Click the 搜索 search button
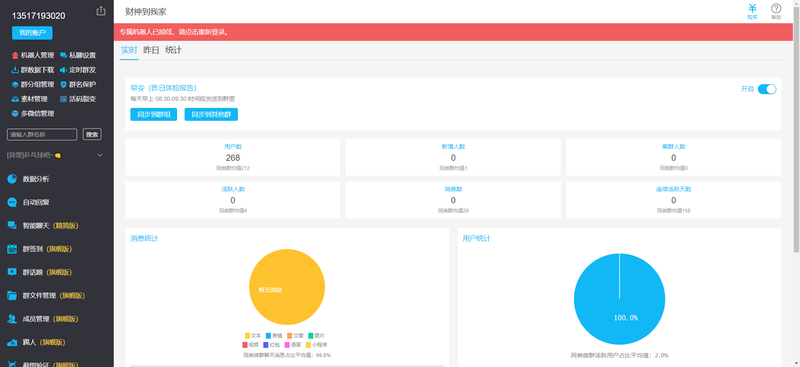Image resolution: width=800 pixels, height=367 pixels. [x=92, y=135]
